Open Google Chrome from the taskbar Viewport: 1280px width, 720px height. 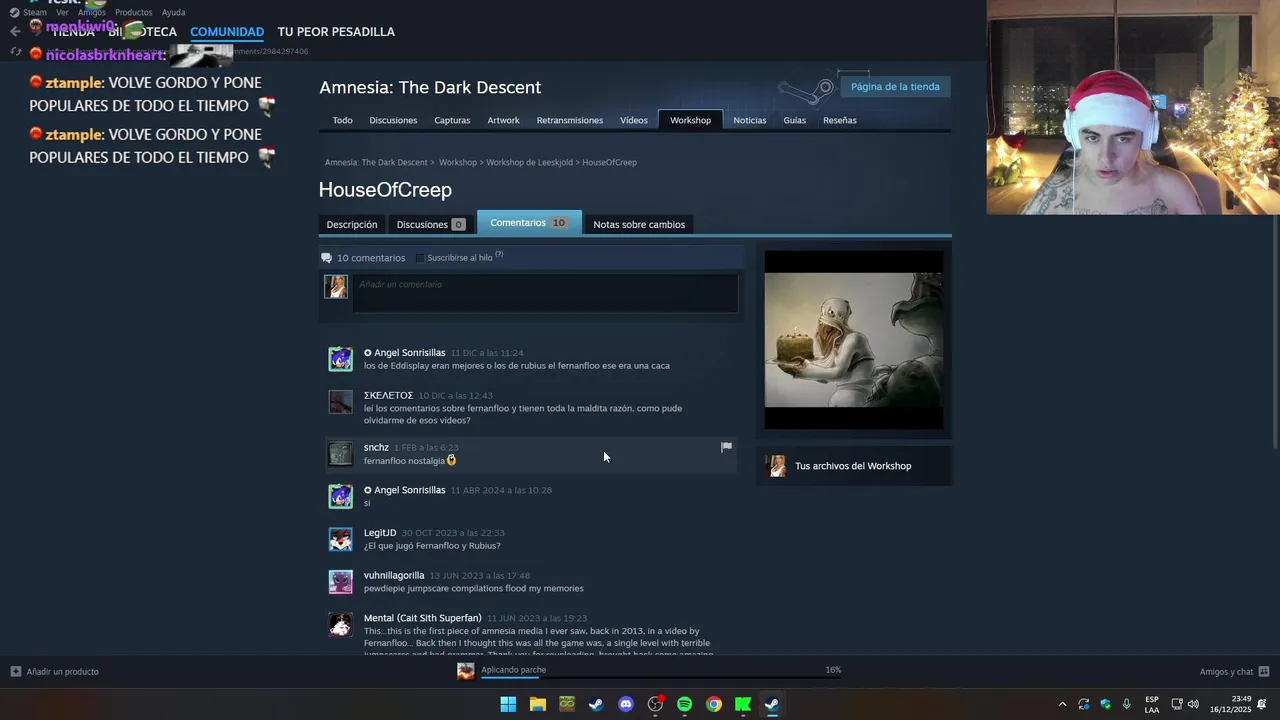click(714, 704)
